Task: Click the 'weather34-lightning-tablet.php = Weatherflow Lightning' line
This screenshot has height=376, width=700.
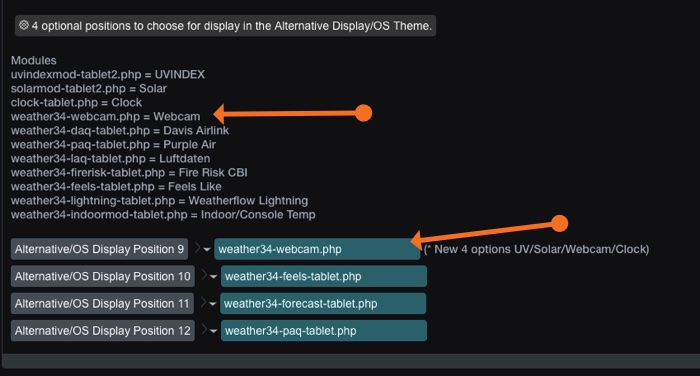Action: click(159, 201)
